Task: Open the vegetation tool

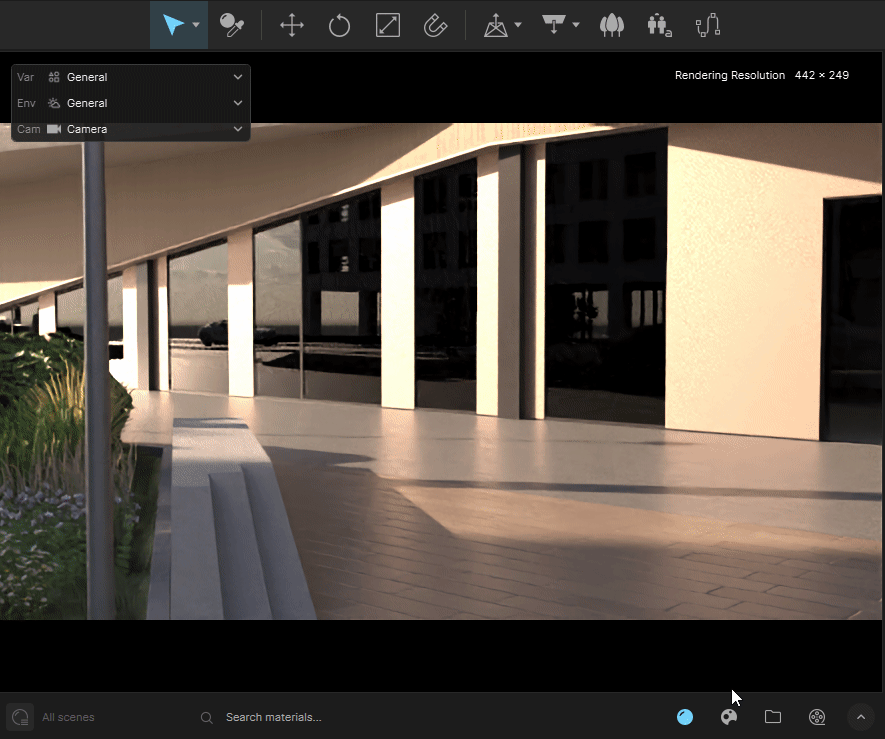Action: click(612, 25)
